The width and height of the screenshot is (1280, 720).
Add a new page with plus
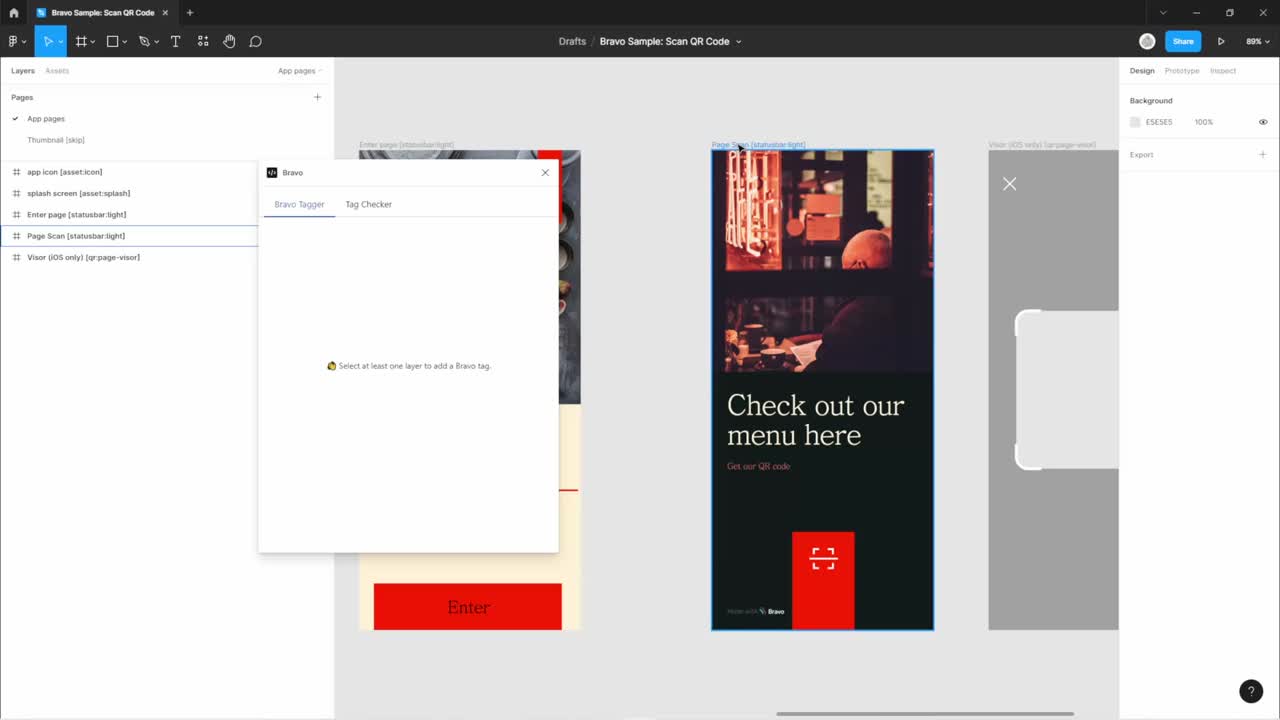pos(318,97)
